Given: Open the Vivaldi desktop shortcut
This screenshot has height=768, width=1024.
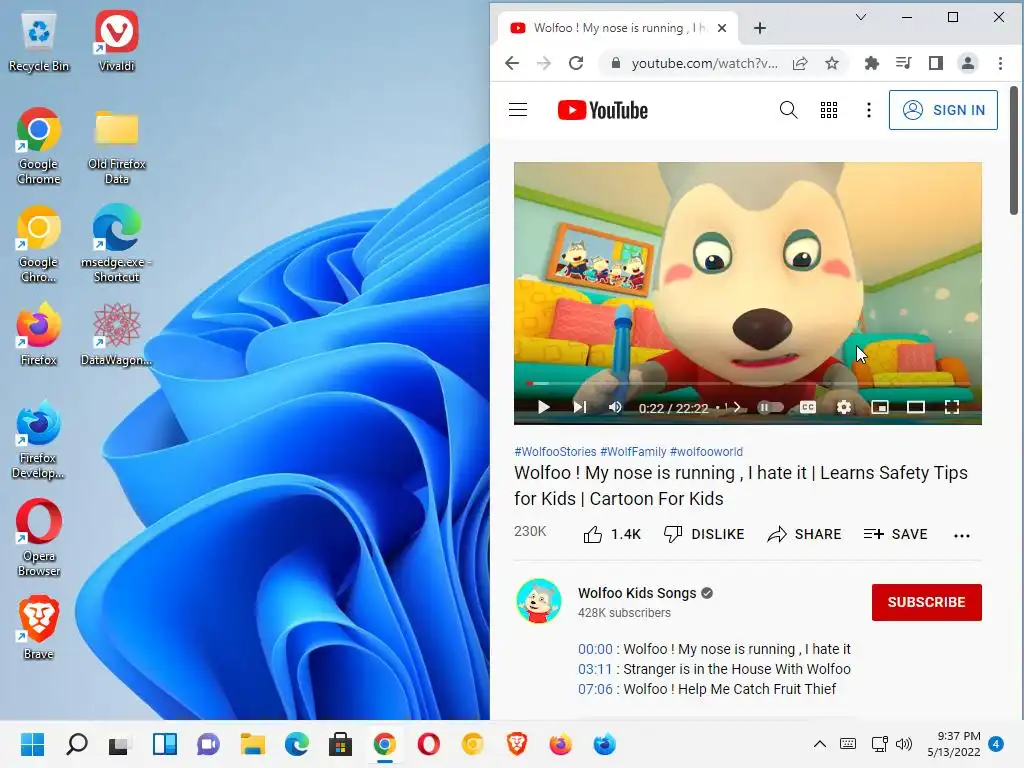Looking at the screenshot, I should (116, 40).
